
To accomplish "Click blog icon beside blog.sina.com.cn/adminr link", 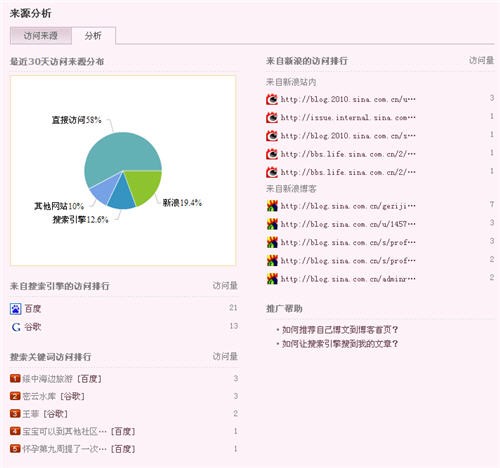I will [x=272, y=279].
